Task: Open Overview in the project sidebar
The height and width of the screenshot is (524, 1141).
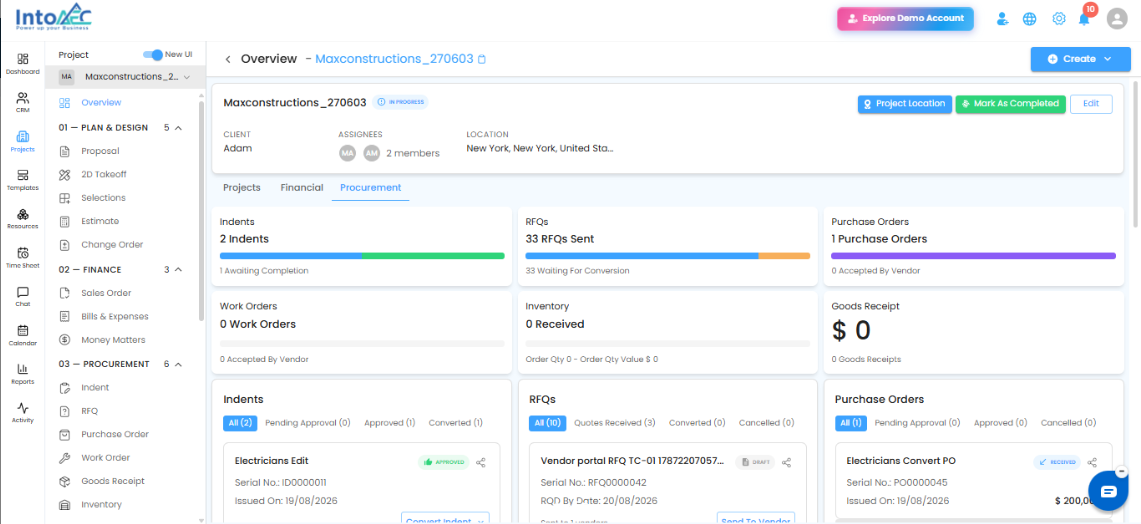Action: click(101, 103)
